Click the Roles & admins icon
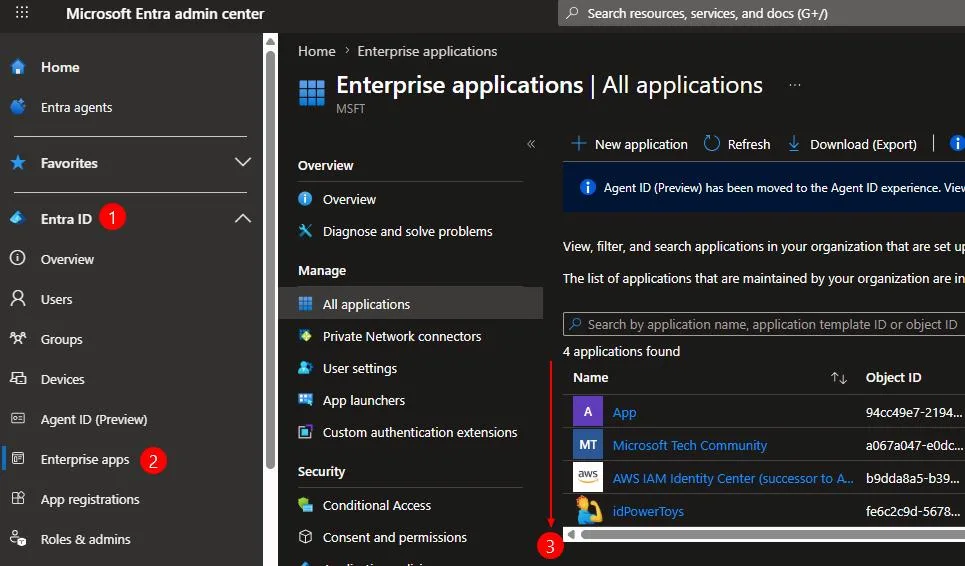Image resolution: width=965 pixels, height=566 pixels. click(18, 538)
